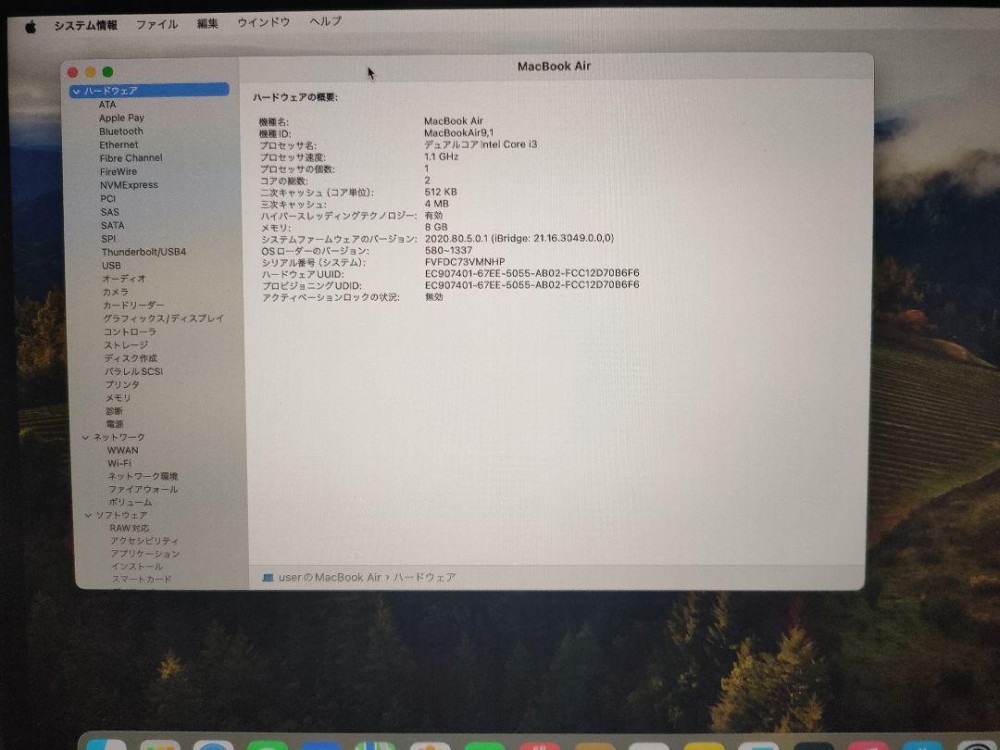This screenshot has width=1000, height=750.
Task: Select WWAN in the sidebar
Action: pyautogui.click(x=122, y=450)
